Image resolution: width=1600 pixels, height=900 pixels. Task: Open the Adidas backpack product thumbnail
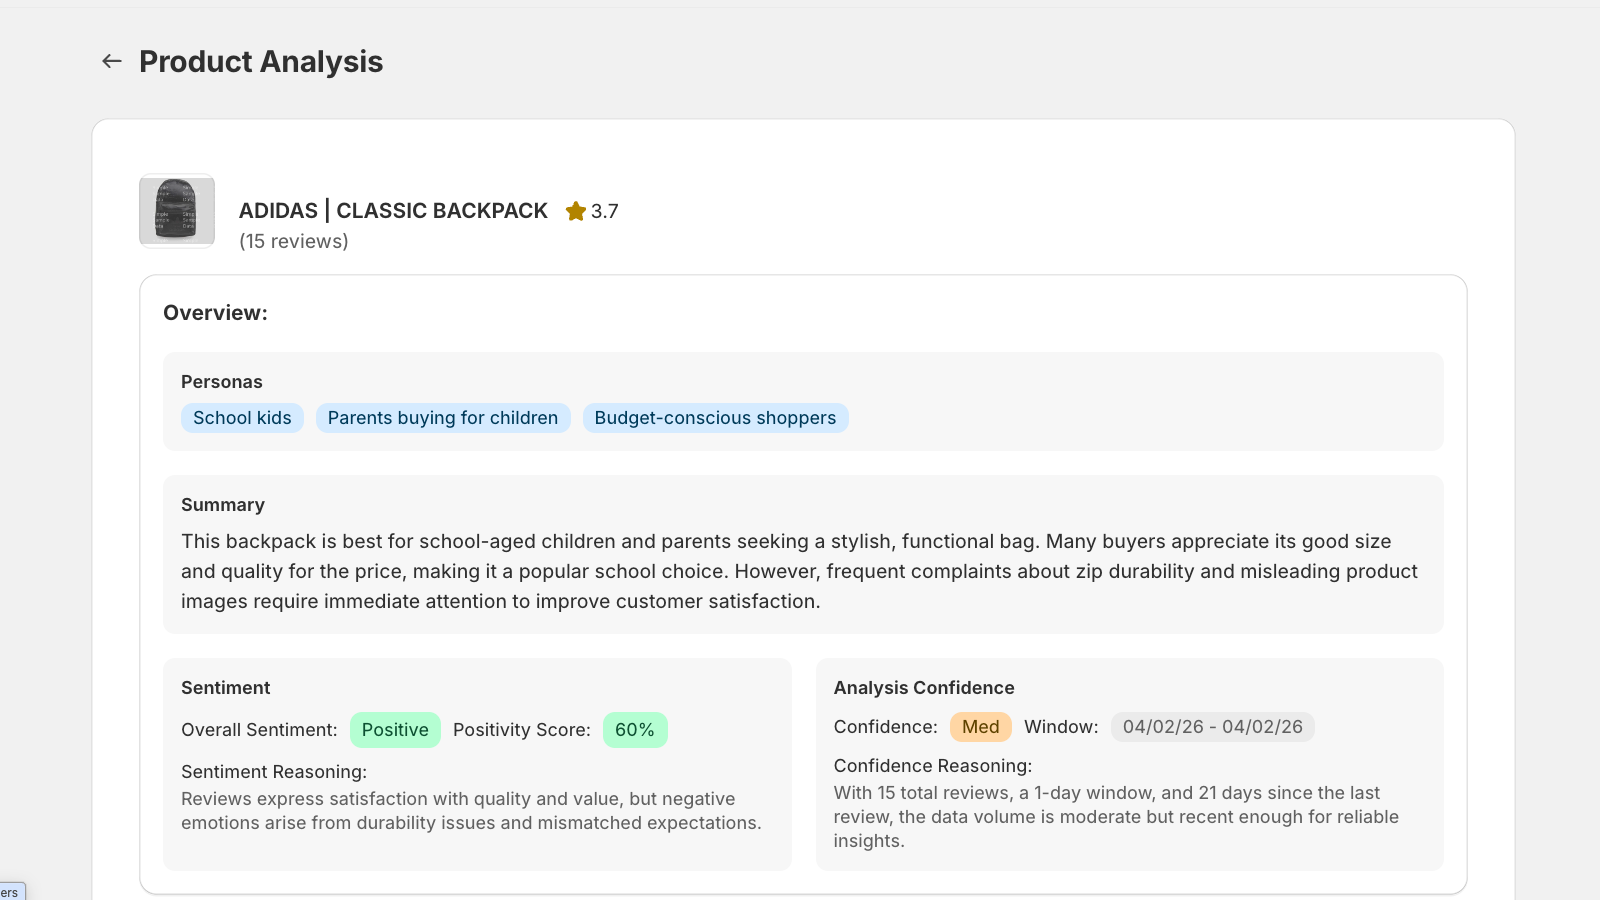coord(177,211)
